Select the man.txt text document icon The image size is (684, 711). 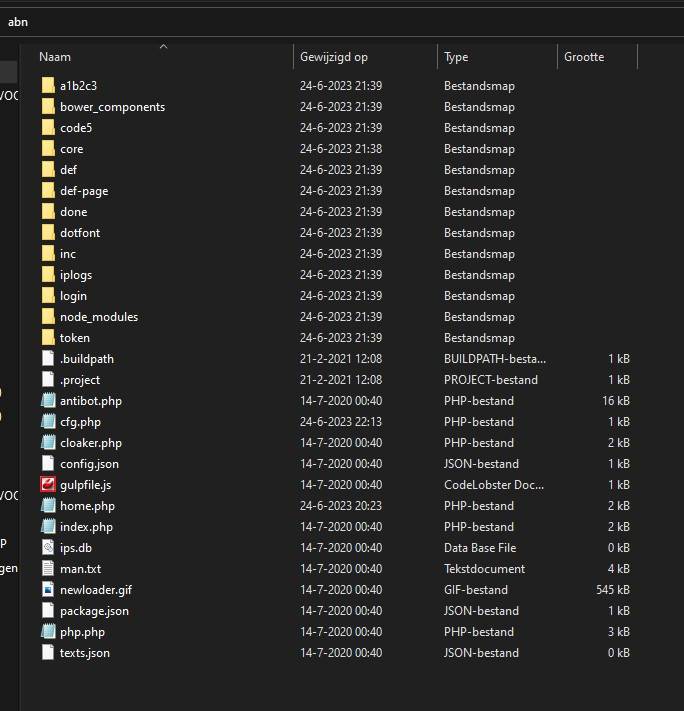(x=48, y=569)
